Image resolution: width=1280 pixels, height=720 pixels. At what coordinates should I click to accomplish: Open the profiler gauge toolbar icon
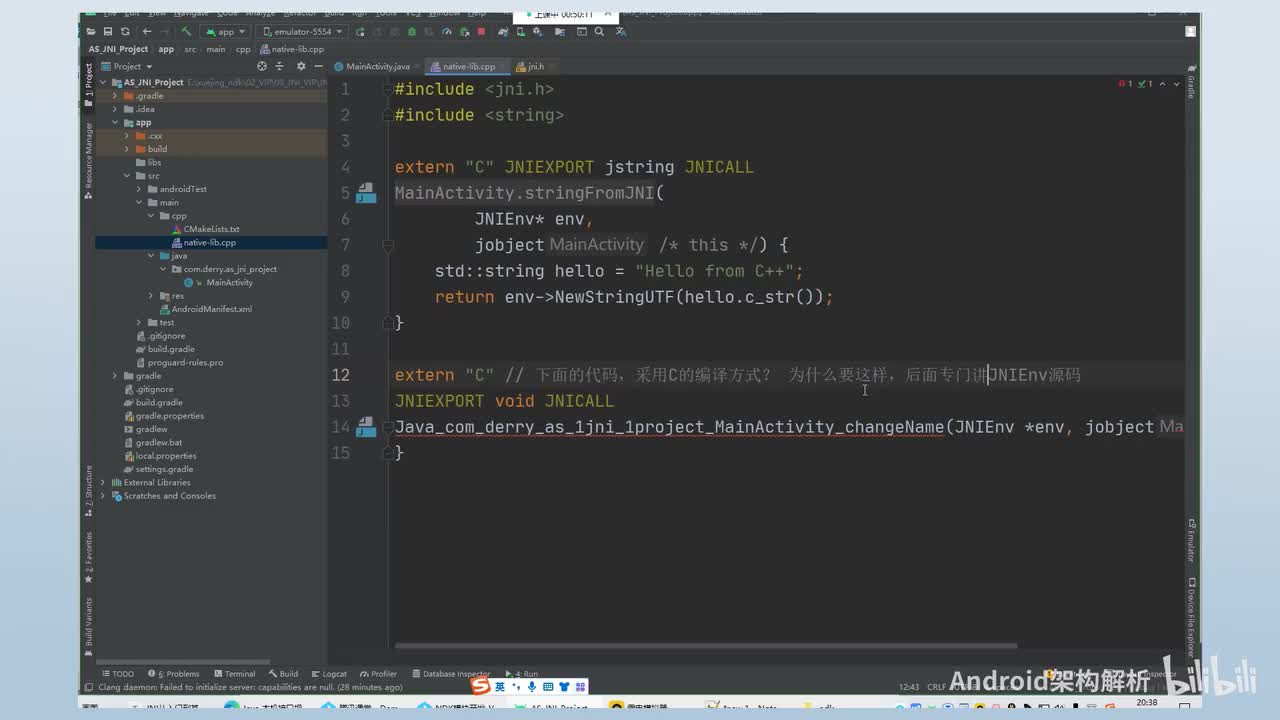(446, 32)
